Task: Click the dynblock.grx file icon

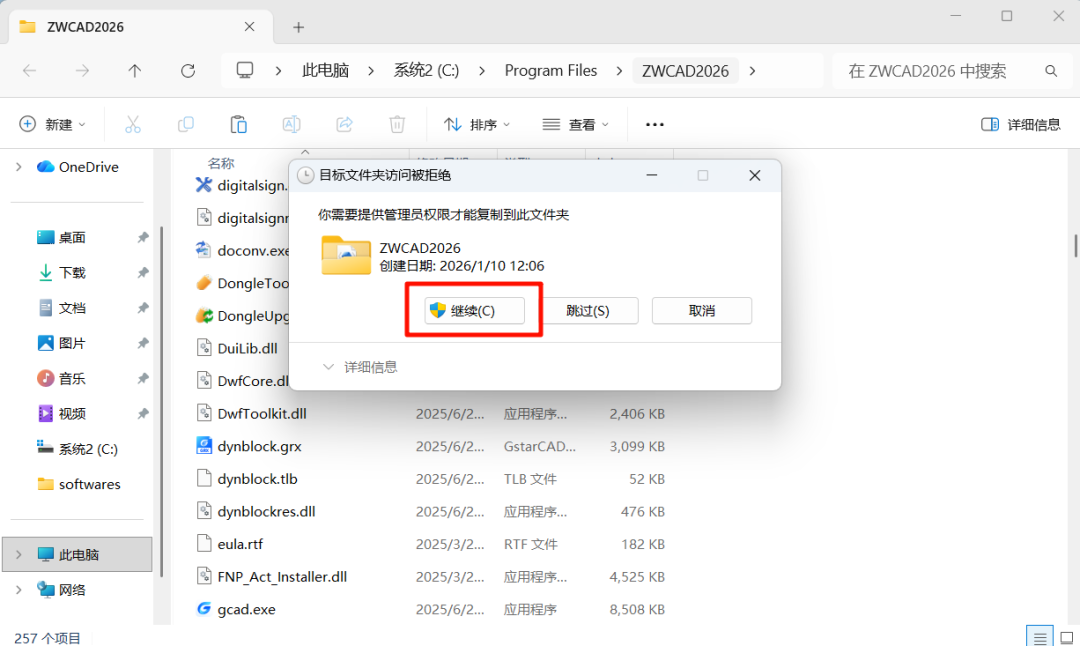Action: click(204, 446)
